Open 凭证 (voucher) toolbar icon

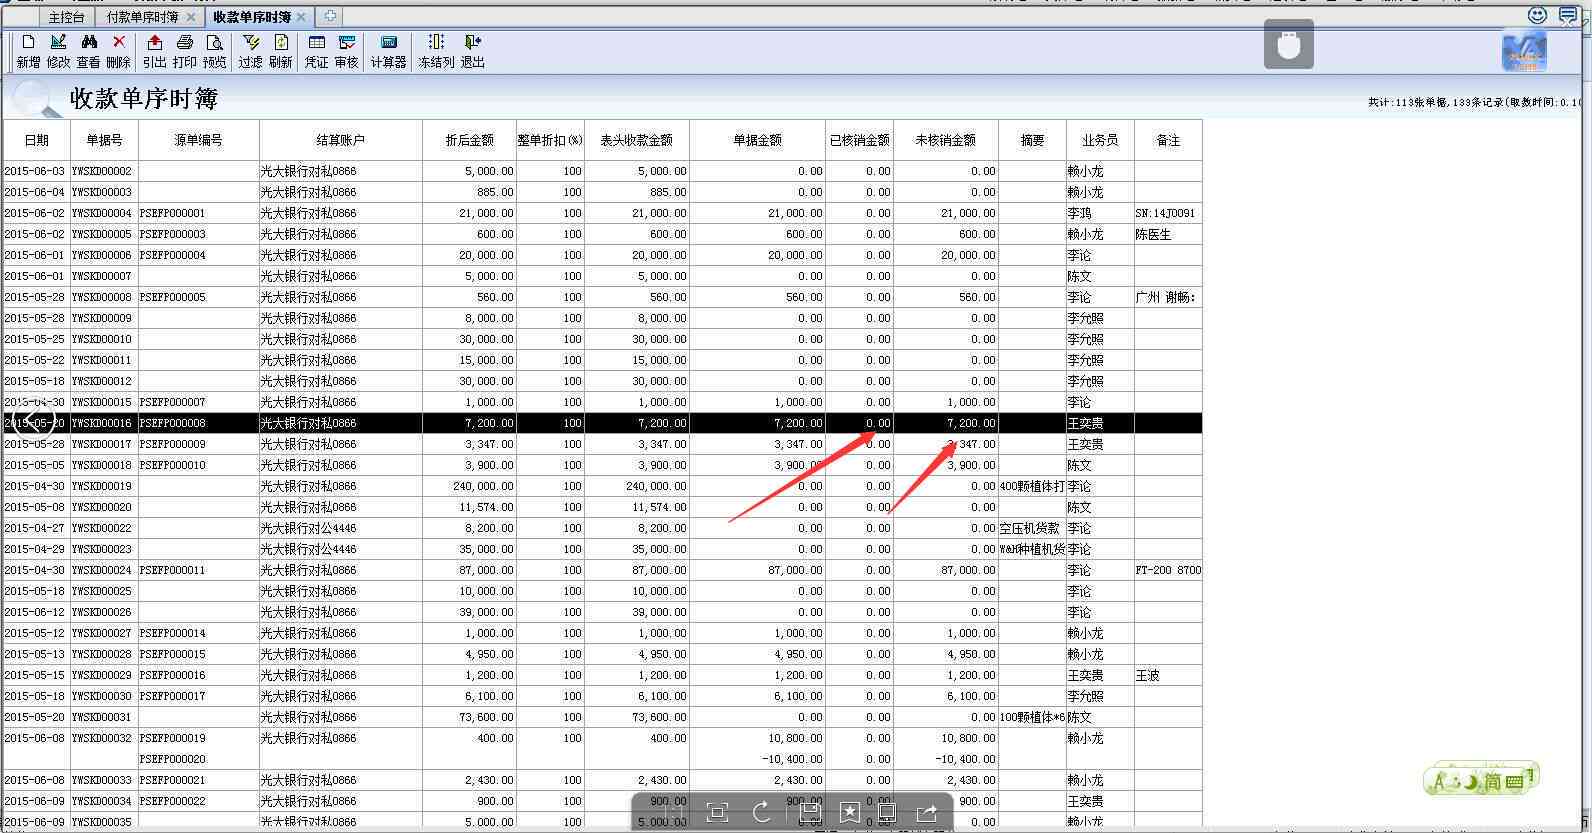[317, 50]
